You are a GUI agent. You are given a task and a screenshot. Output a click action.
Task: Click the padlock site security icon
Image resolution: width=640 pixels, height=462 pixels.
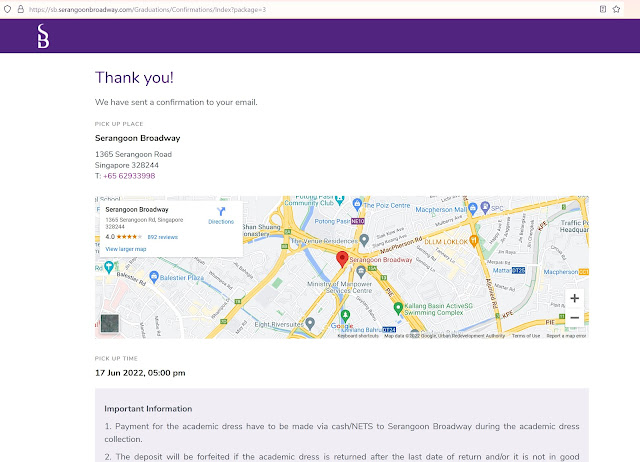click(20, 9)
